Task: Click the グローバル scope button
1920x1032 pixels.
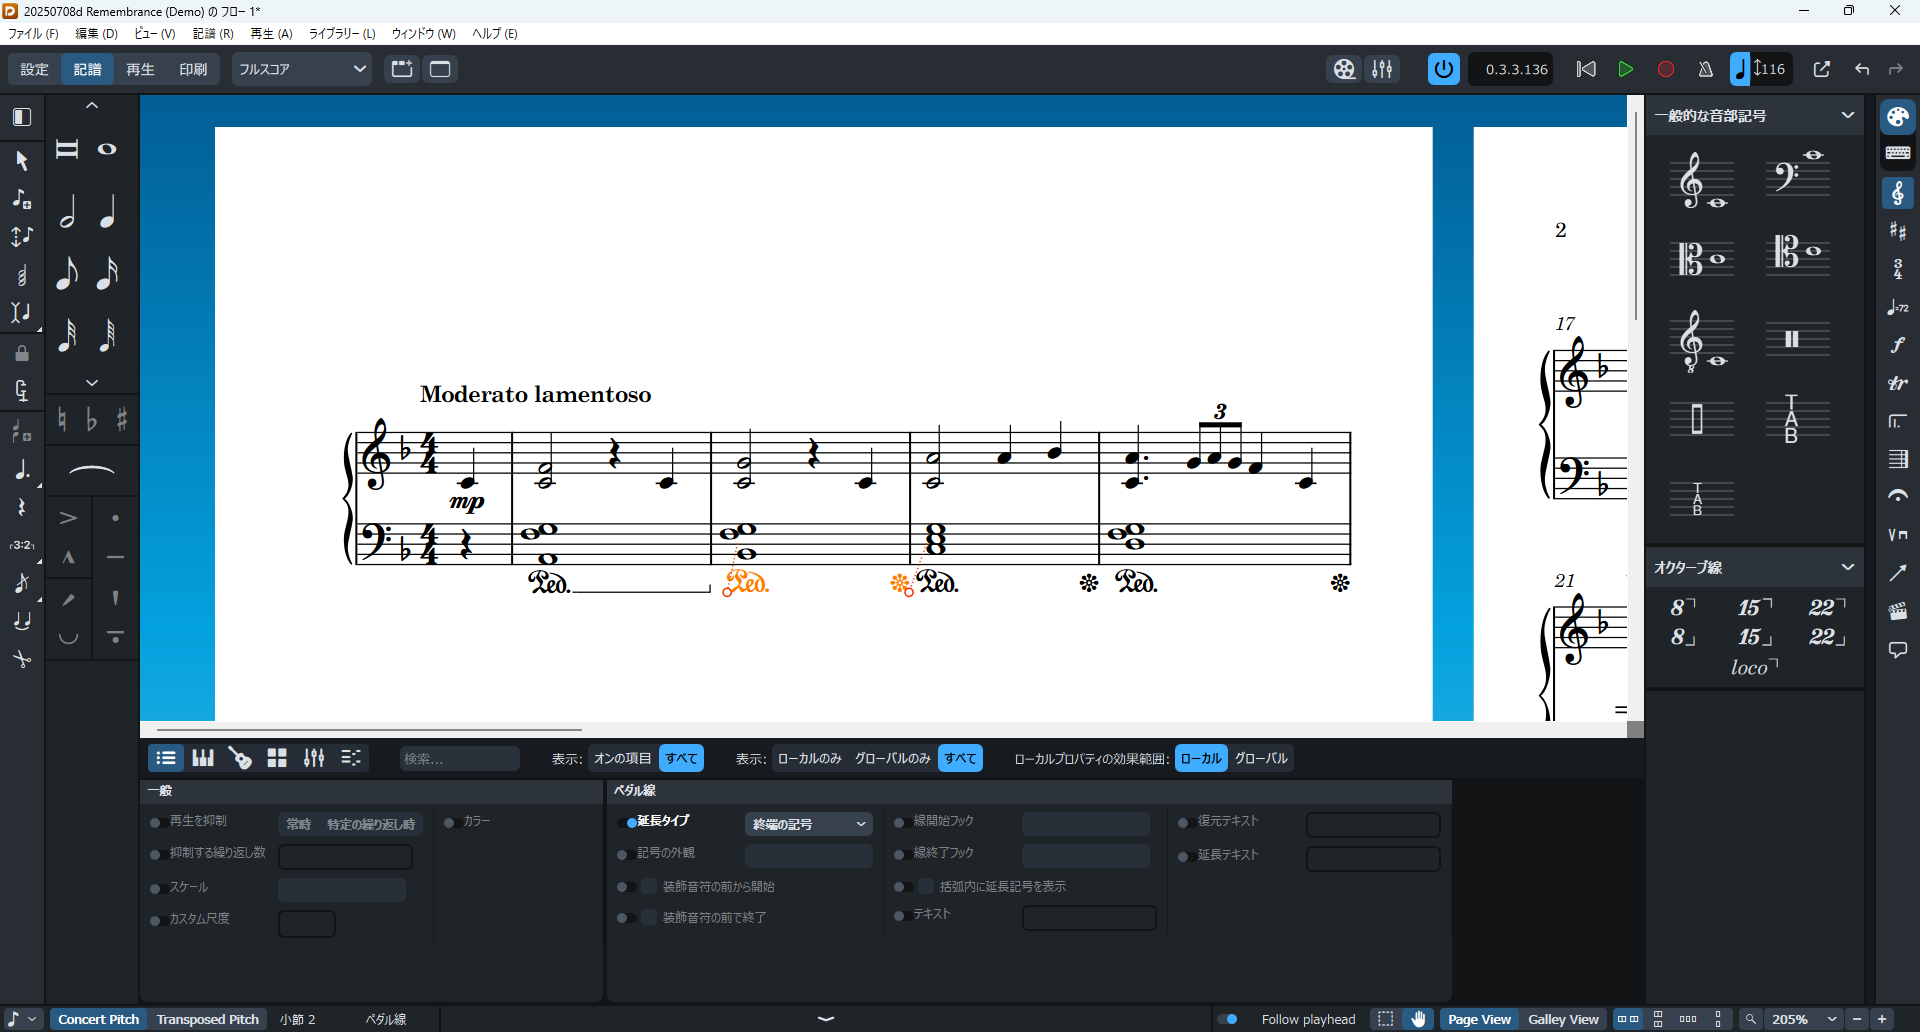Action: coord(1261,758)
